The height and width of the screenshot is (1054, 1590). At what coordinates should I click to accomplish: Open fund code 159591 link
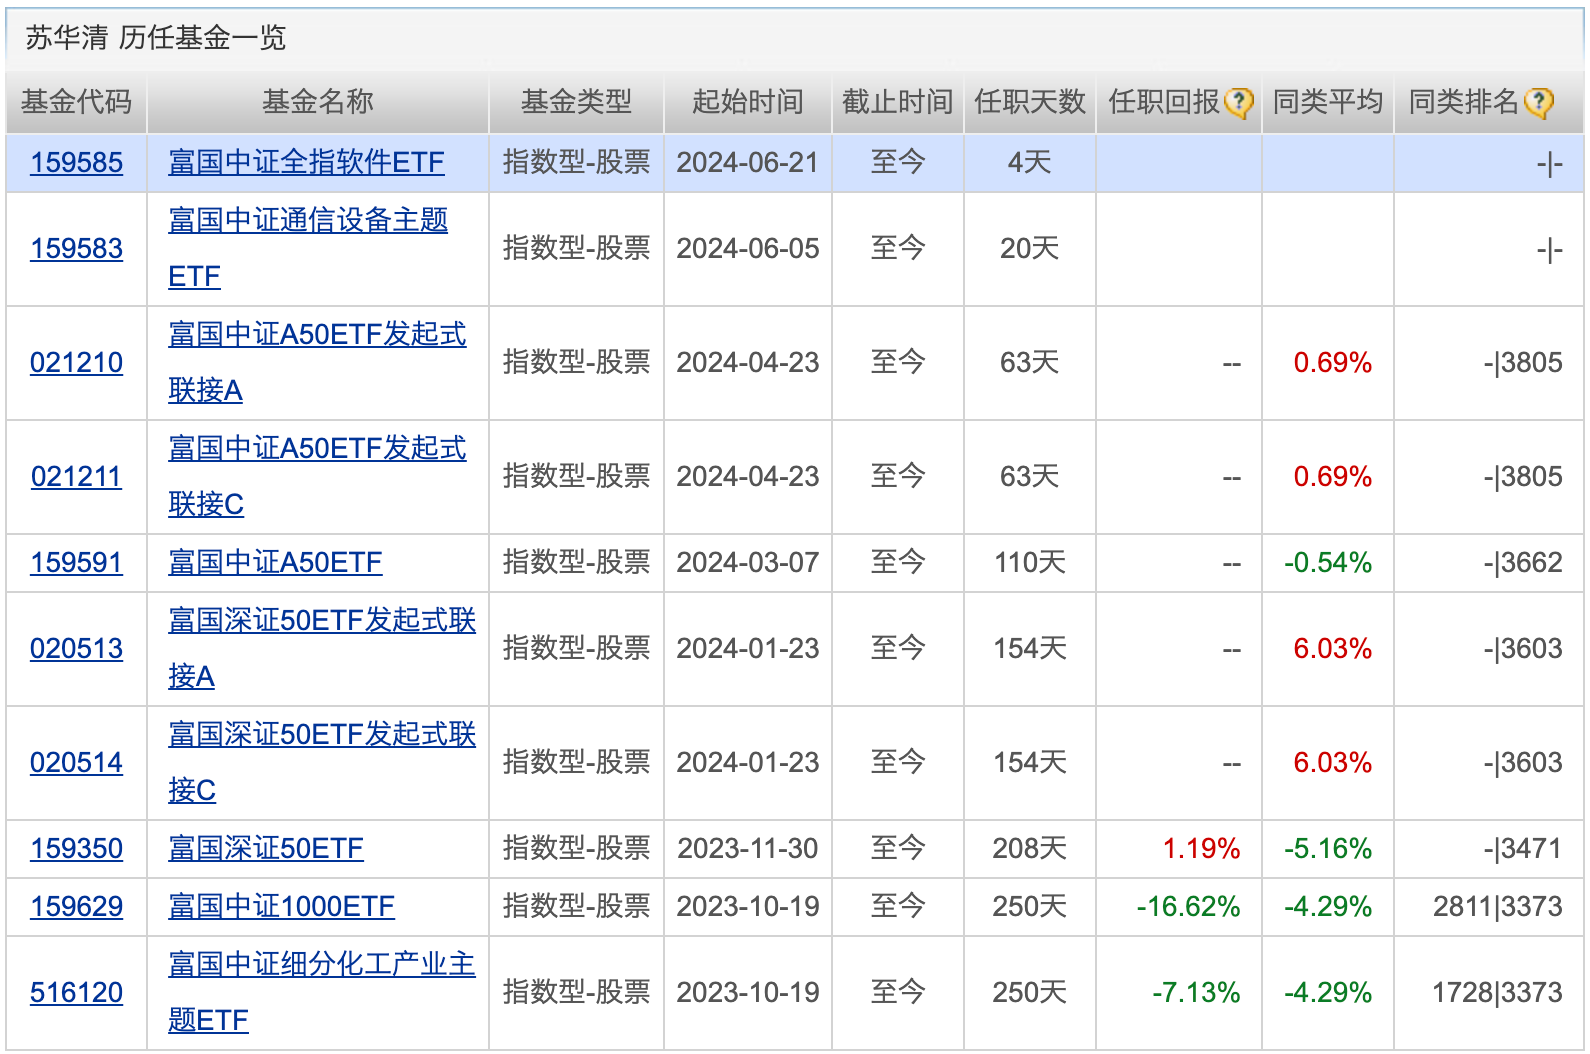click(x=76, y=562)
